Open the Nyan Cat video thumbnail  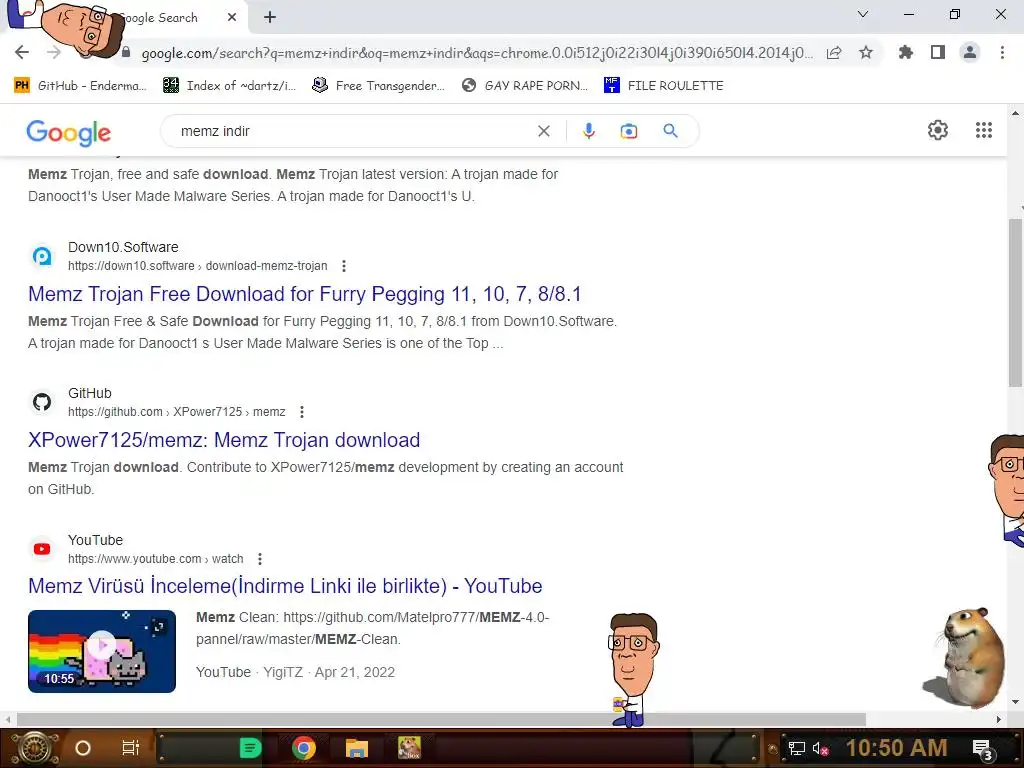click(x=102, y=651)
